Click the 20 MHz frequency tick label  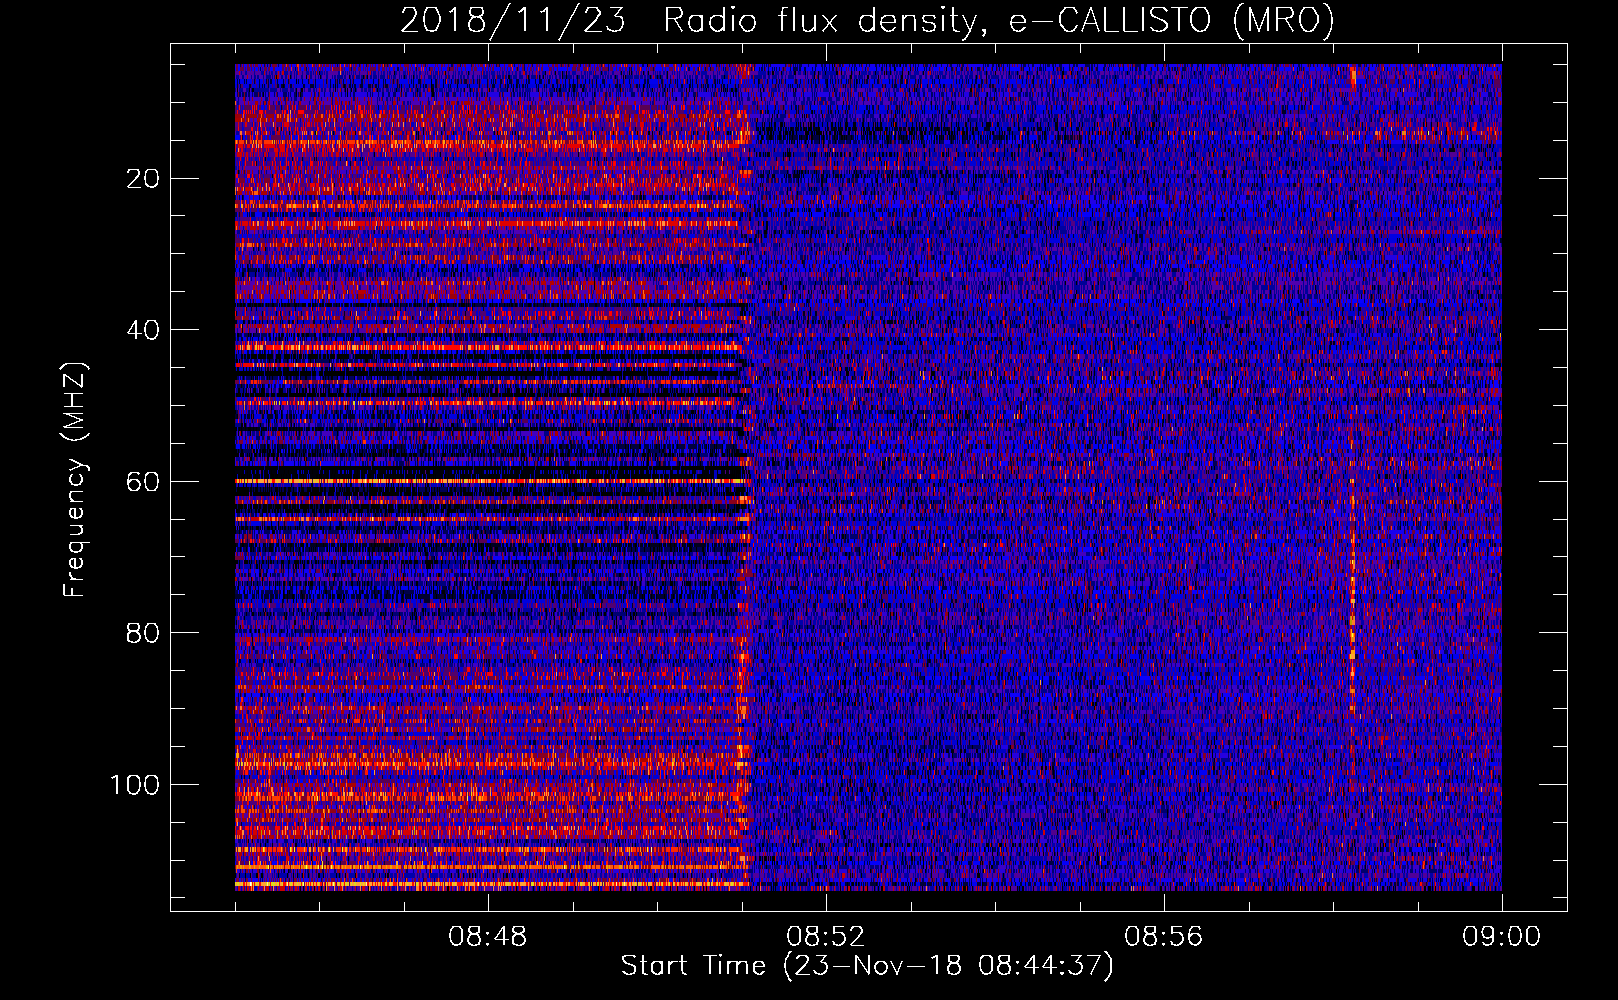click(144, 179)
